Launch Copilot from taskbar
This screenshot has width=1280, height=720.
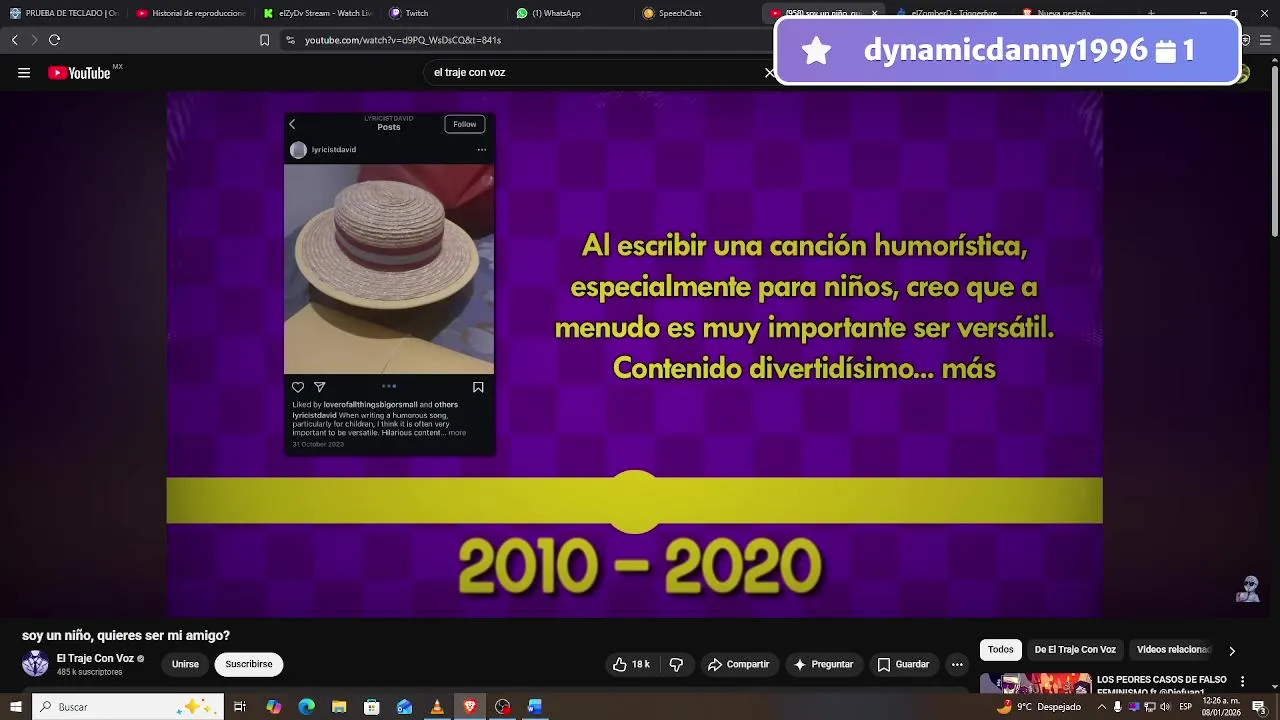point(273,707)
